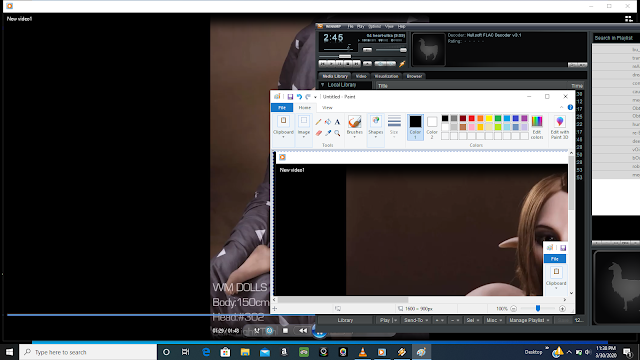
Task: Click the Type here to search box
Action: 88,352
